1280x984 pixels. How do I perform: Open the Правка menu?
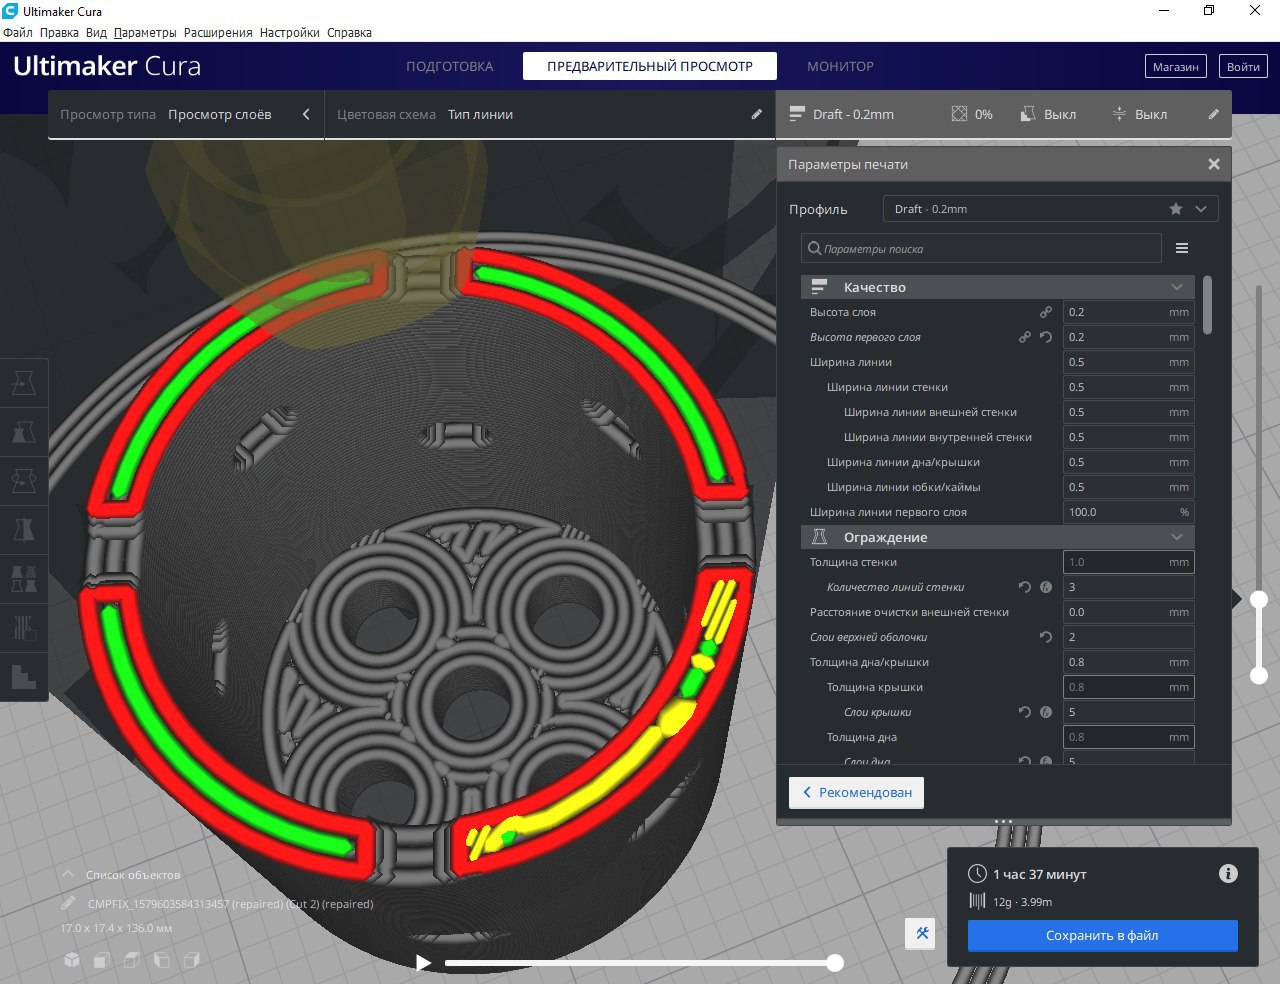59,32
